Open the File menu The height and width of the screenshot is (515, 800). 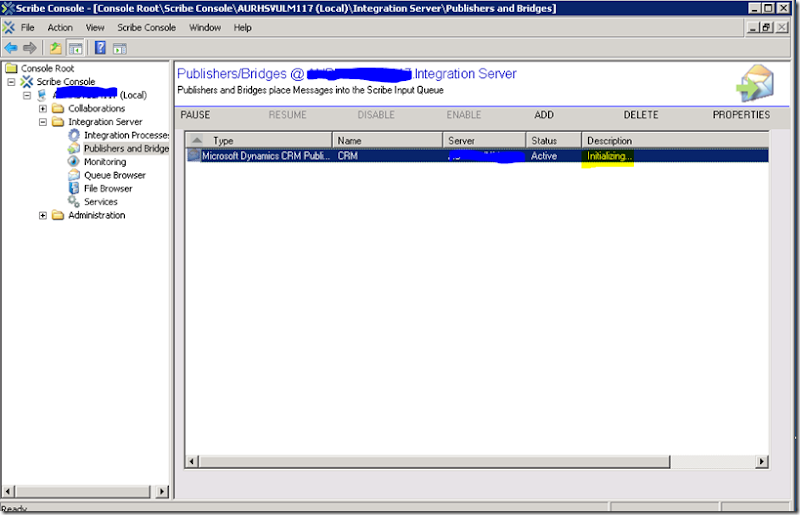[x=28, y=28]
